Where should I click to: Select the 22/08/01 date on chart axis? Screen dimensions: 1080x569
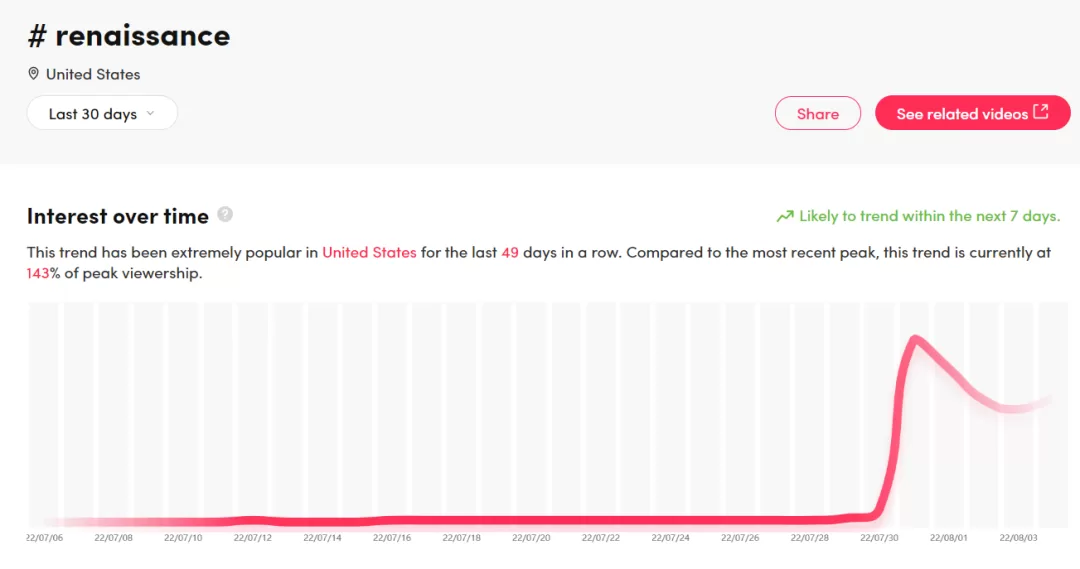click(x=948, y=537)
